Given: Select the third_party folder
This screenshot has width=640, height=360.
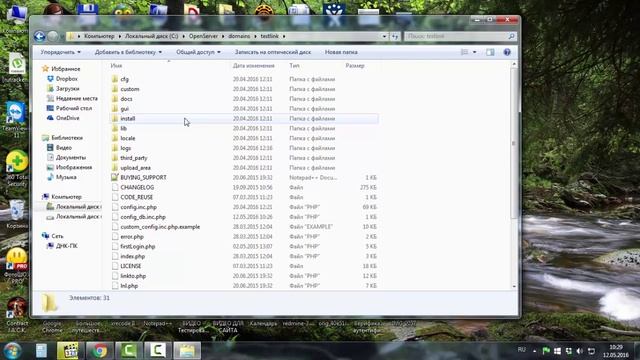Looking at the screenshot, I should pyautogui.click(x=134, y=158).
